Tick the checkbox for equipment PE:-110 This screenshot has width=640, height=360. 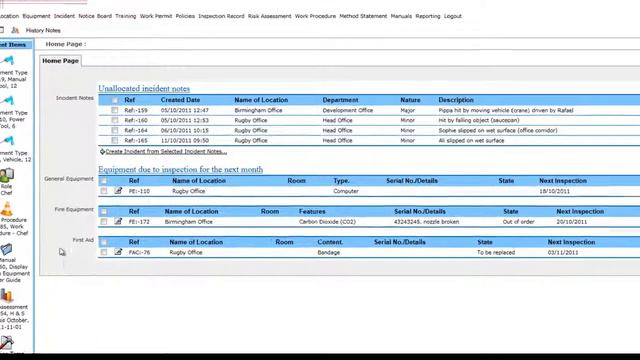pyautogui.click(x=104, y=191)
